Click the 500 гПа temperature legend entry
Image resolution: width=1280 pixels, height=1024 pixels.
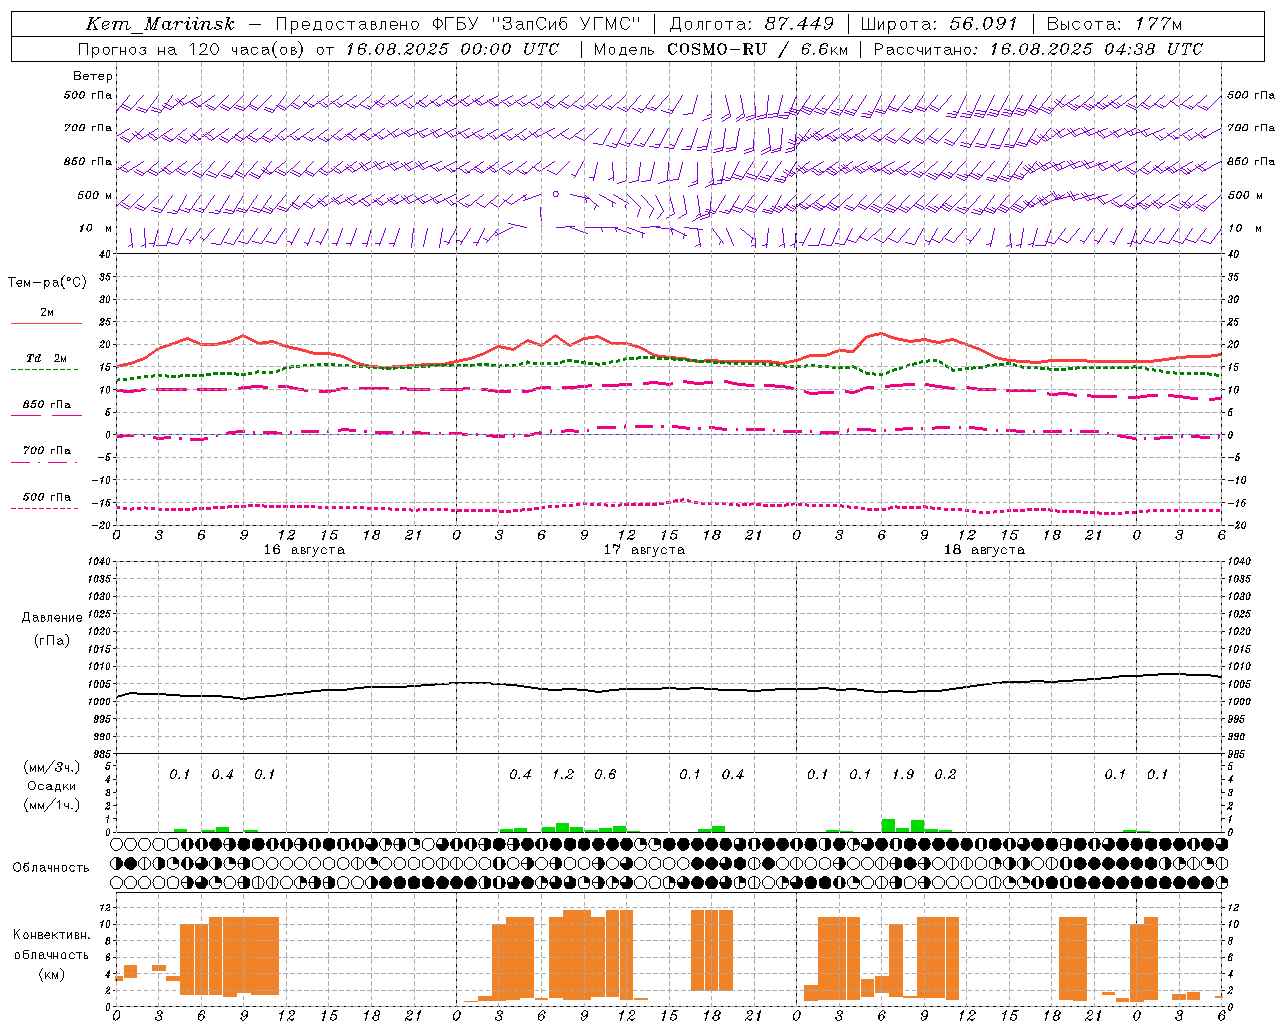47,497
